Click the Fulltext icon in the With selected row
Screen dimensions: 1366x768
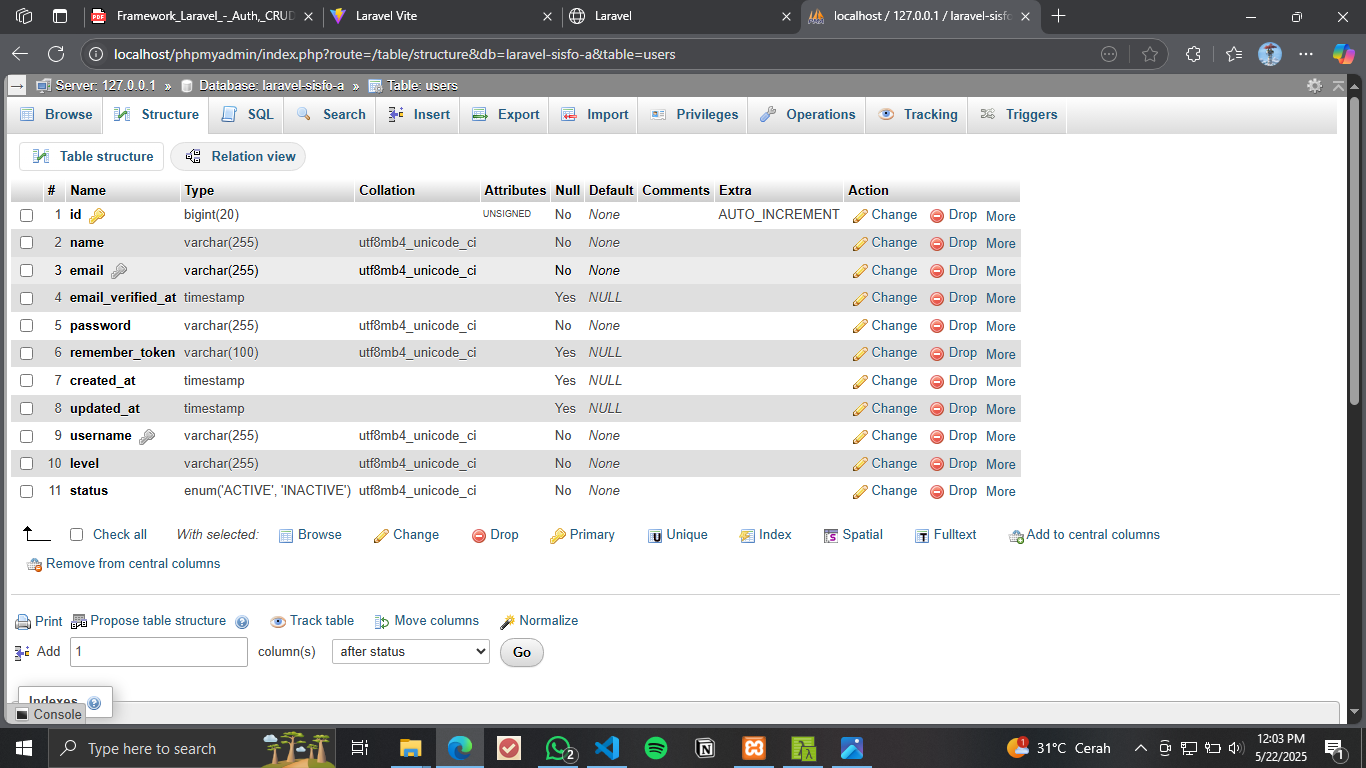(922, 536)
